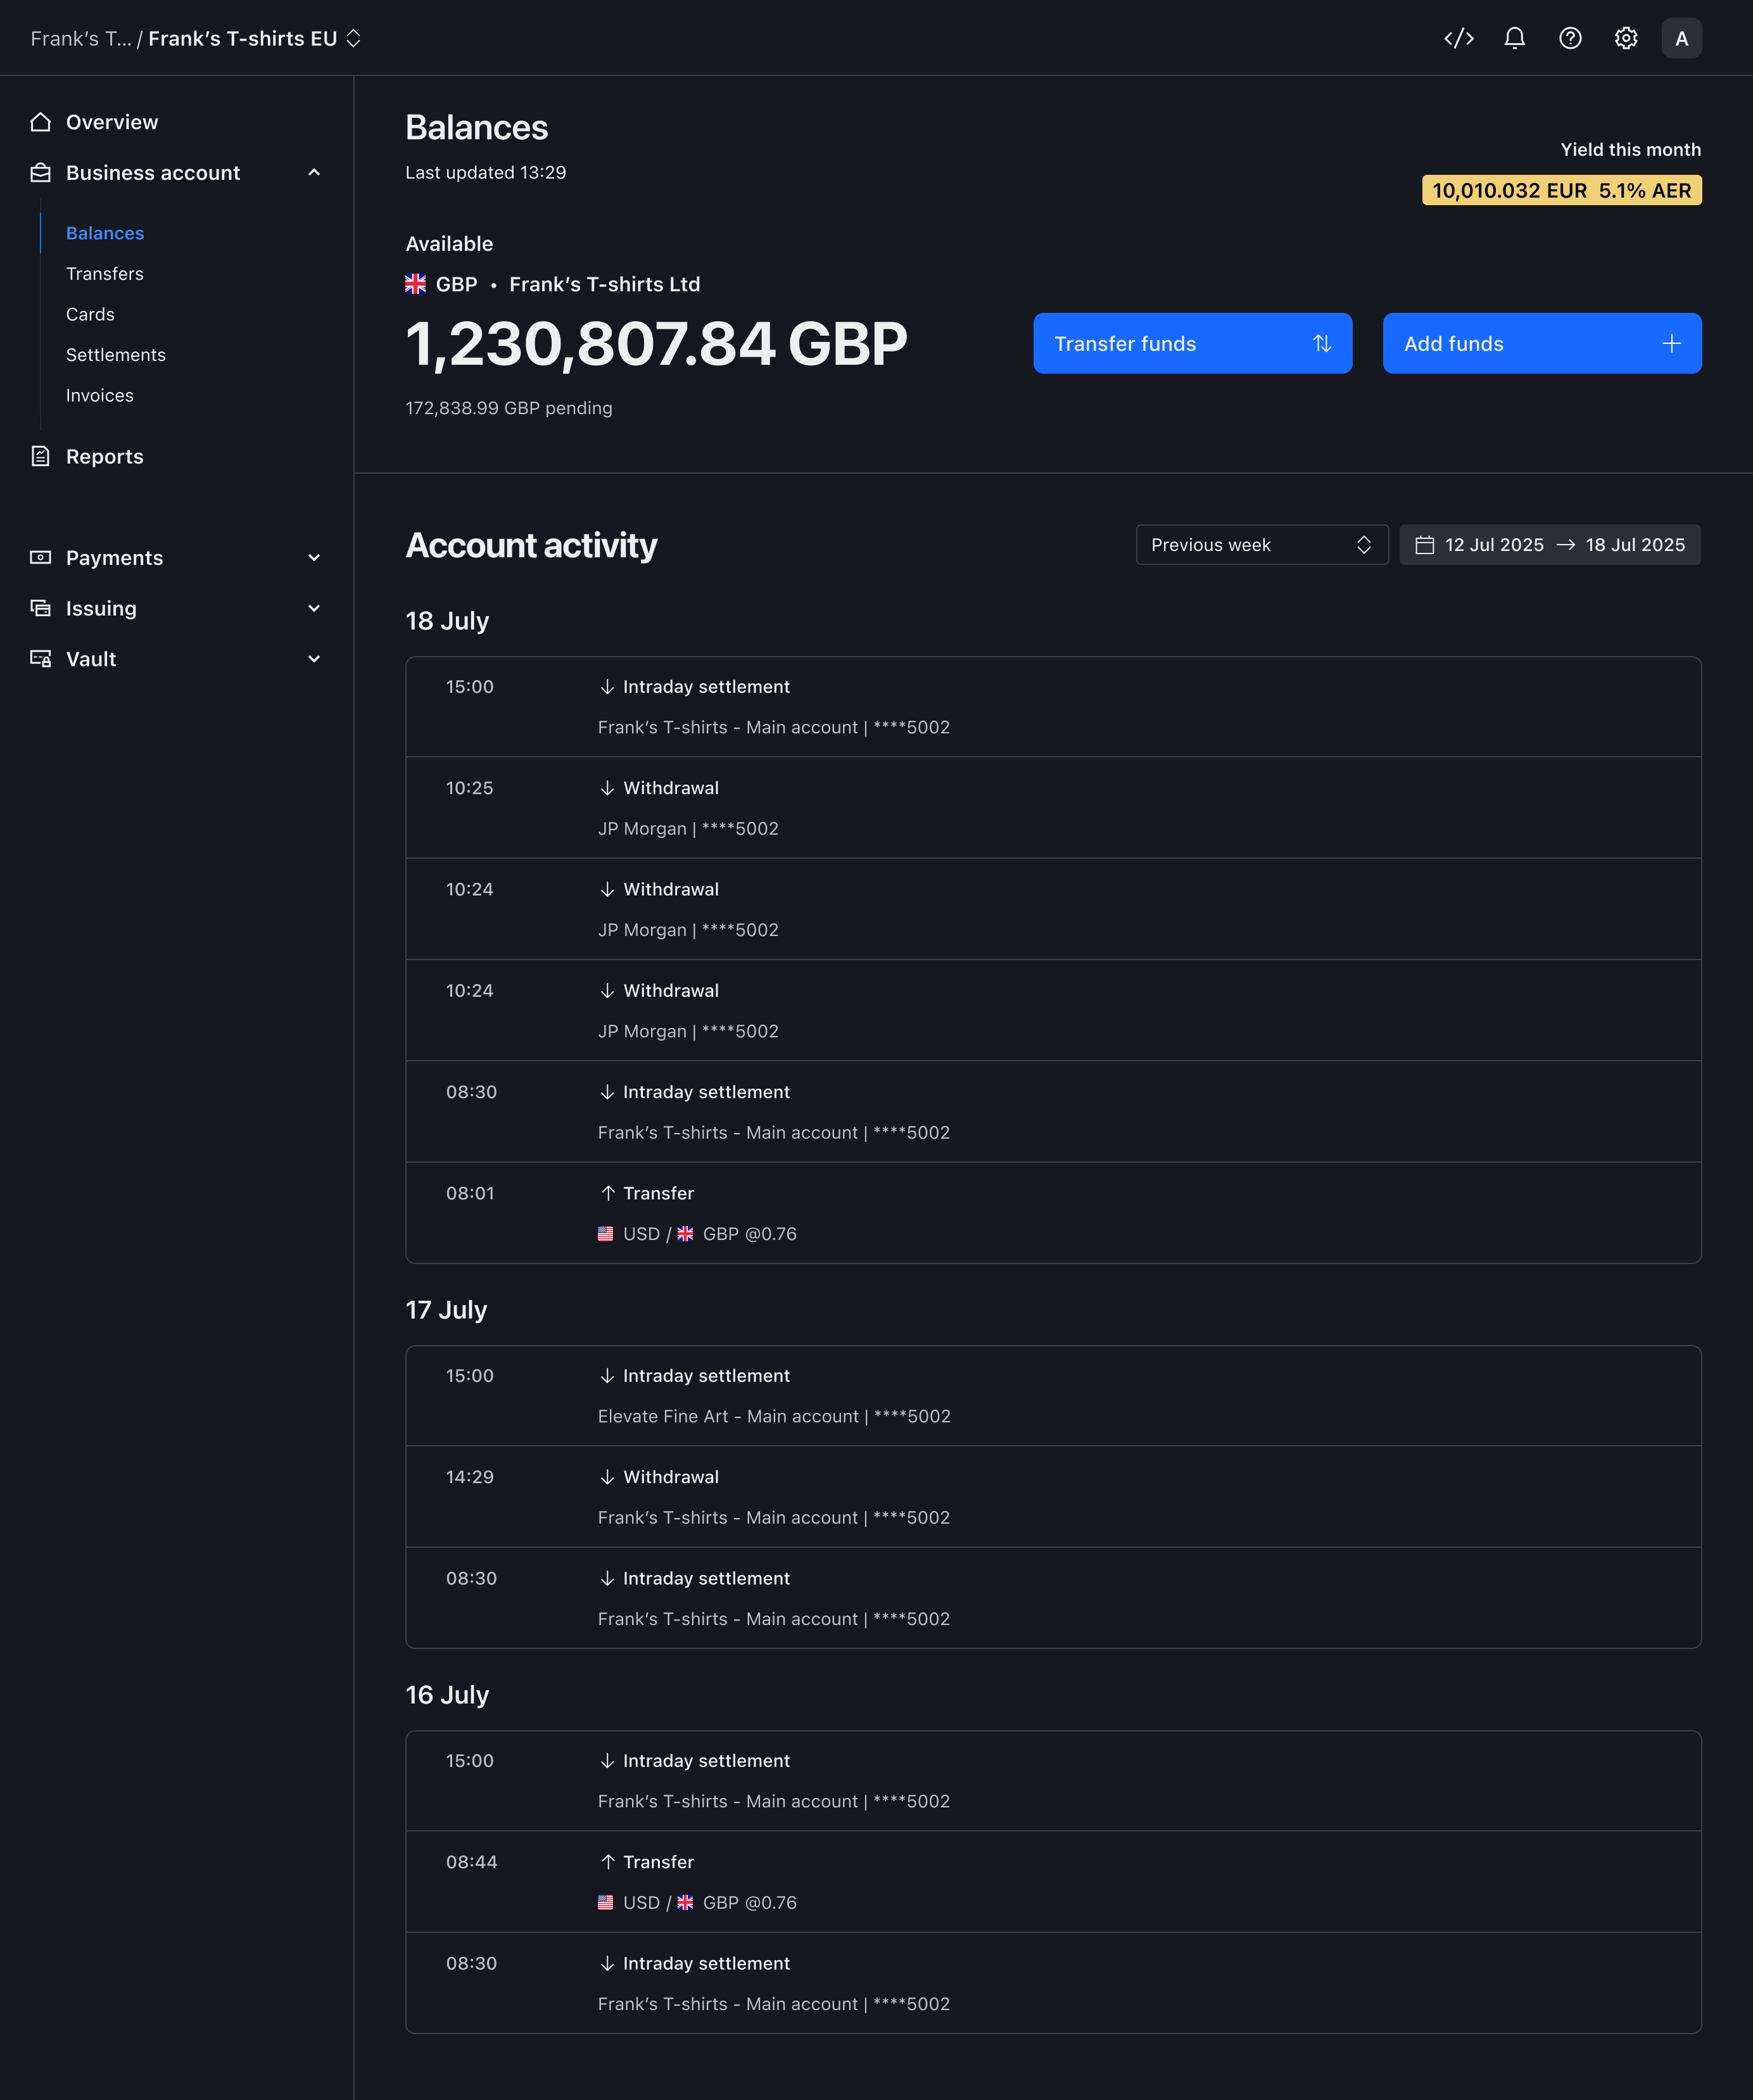Click the yield badge 10,010.032 EUR 5.1% AER
The image size is (1753, 2100).
tap(1561, 190)
